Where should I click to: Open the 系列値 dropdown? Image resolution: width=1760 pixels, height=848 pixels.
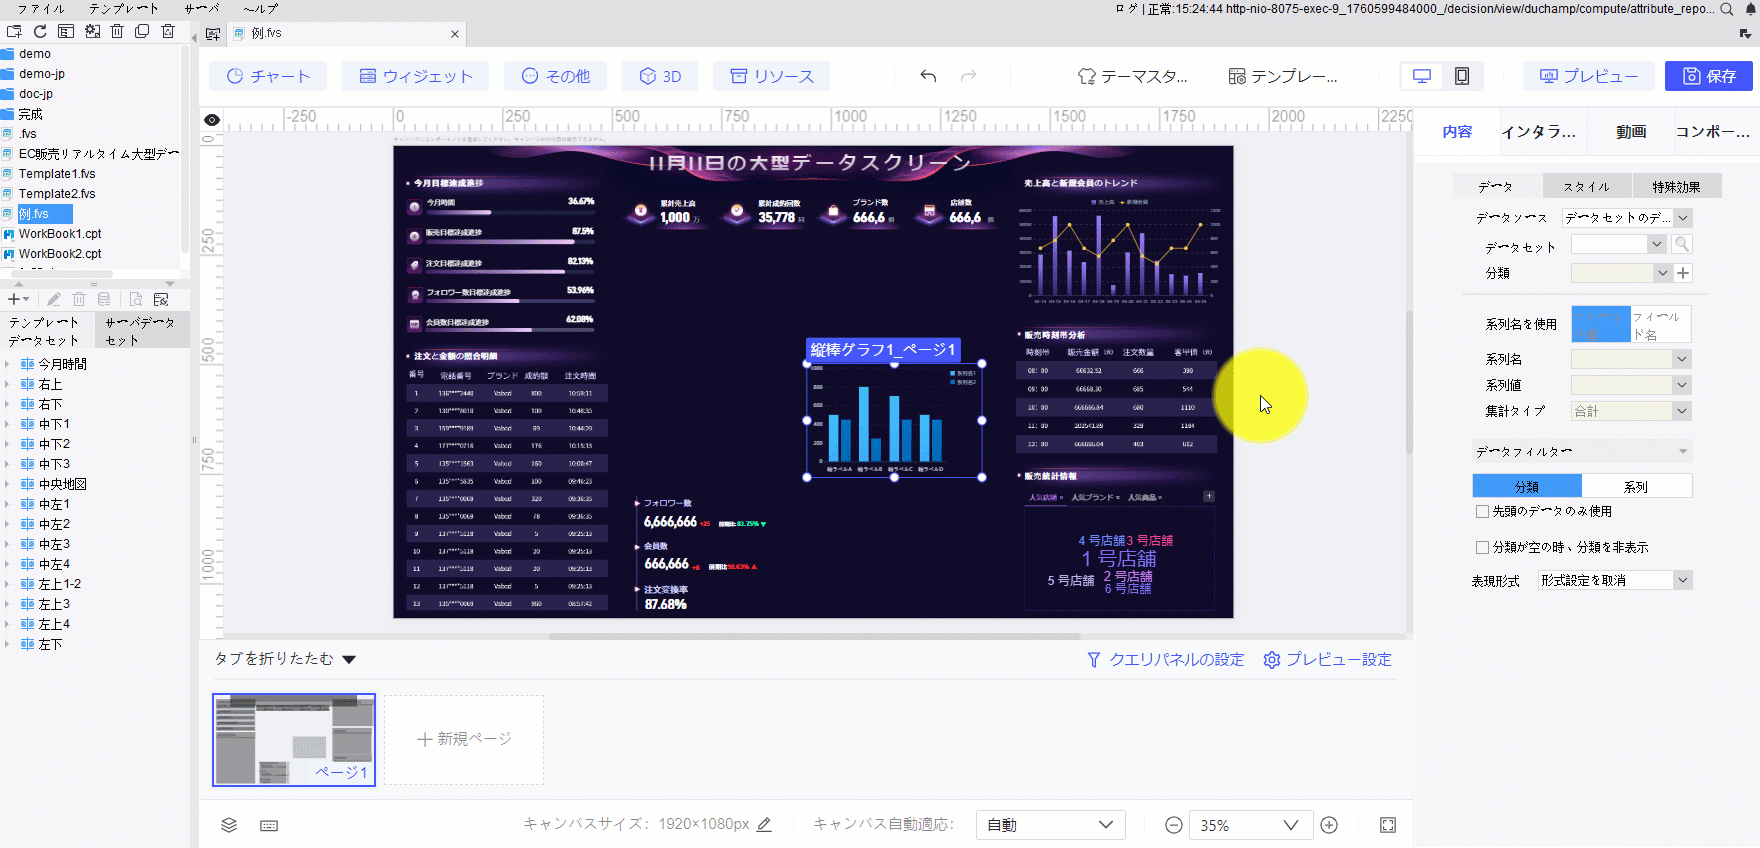pos(1631,385)
